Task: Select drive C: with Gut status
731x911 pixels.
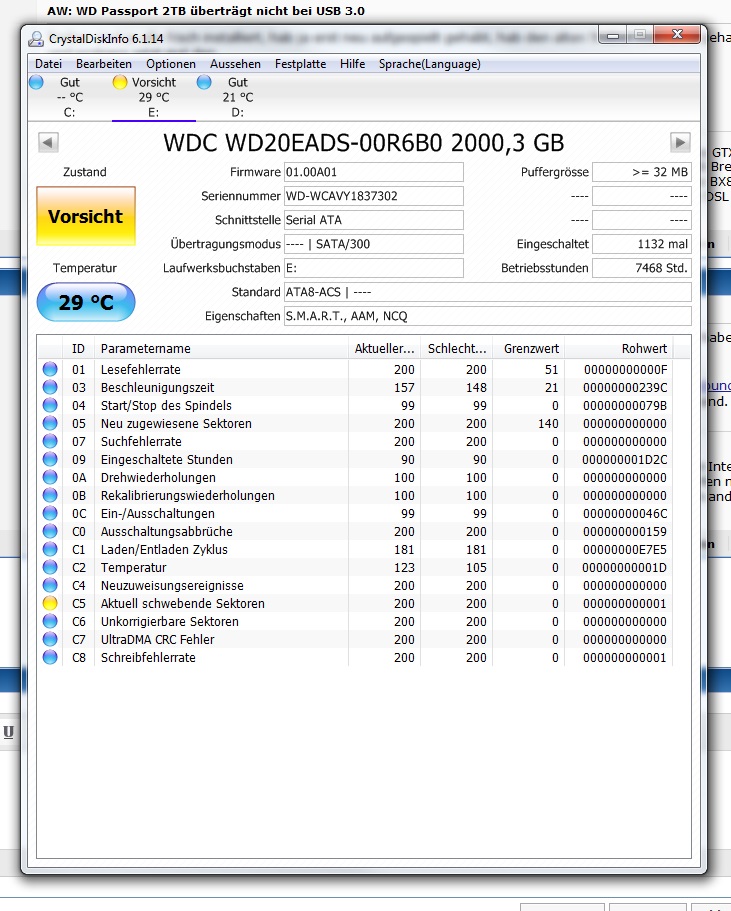Action: (x=70, y=97)
